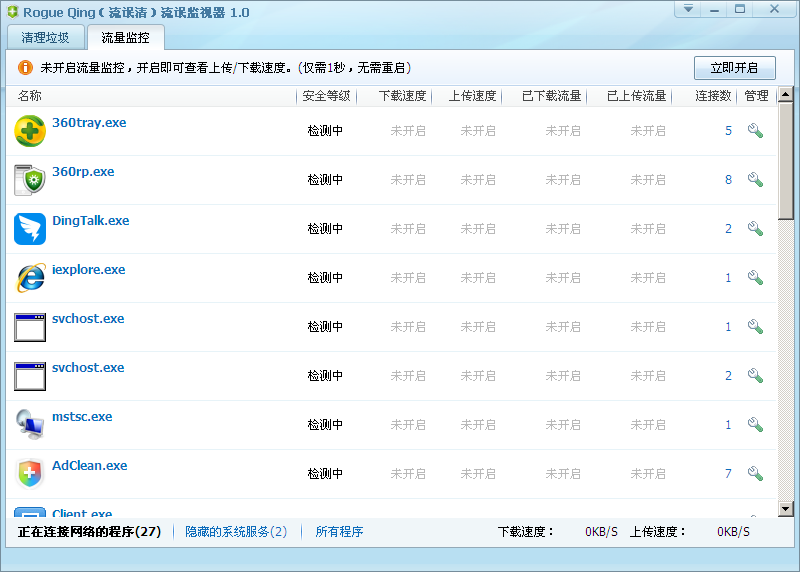This screenshot has height=572, width=800.
Task: Open the manage wrench for DingTalk.exe
Action: (x=755, y=229)
